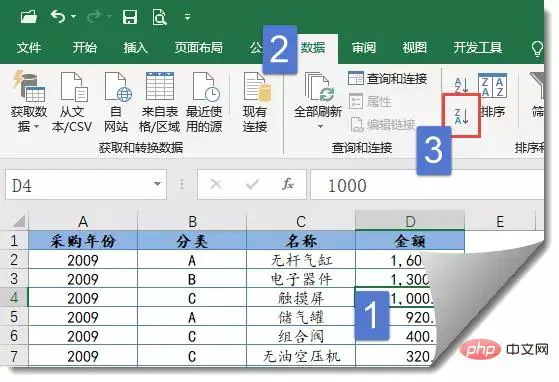Expand the 全部刷新 dropdown arrow
Image resolution: width=559 pixels, height=382 pixels.
tap(320, 126)
